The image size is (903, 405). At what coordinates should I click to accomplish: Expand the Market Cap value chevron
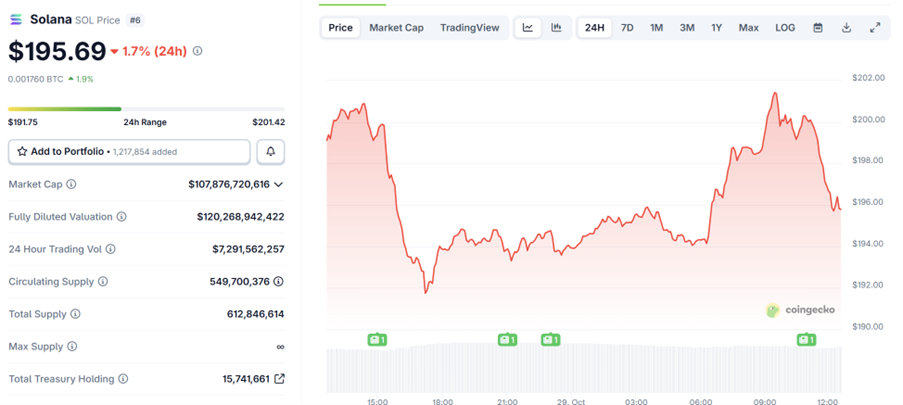pos(279,184)
